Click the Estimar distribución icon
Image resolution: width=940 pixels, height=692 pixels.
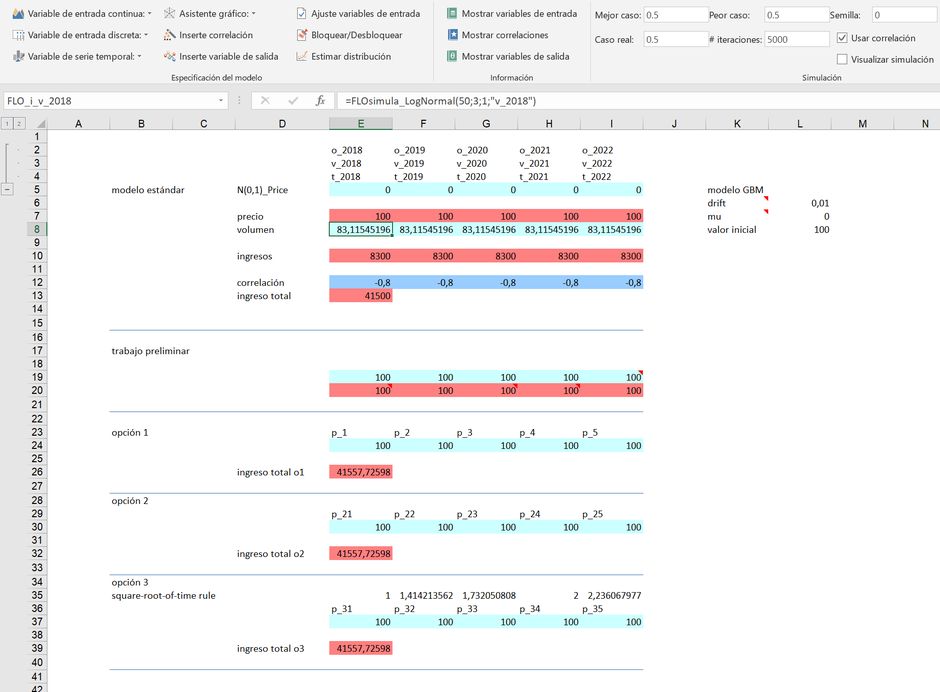302,56
